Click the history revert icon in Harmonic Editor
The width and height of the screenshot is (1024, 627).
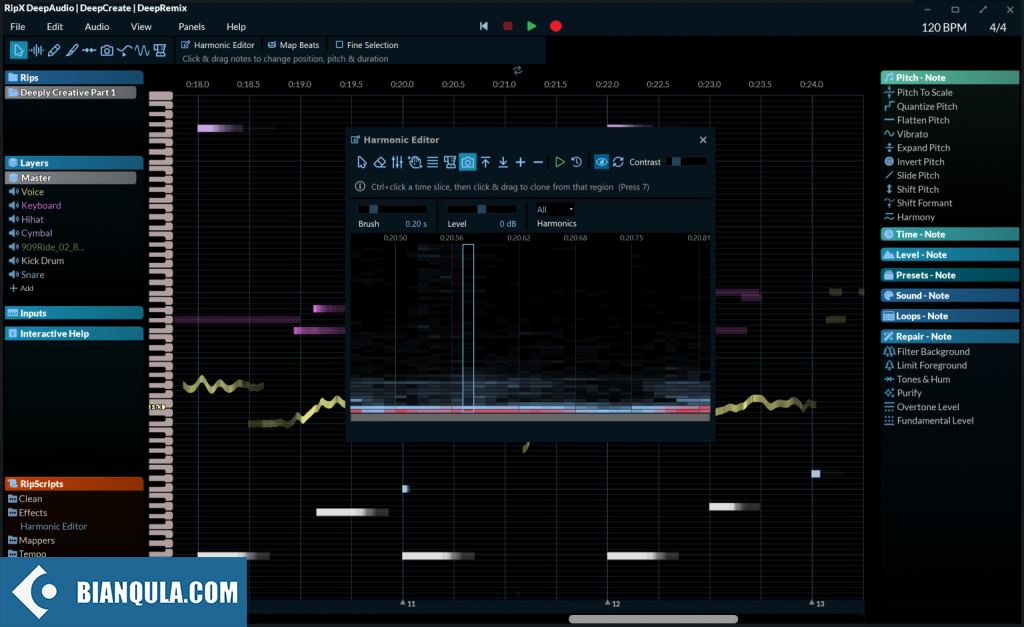click(x=577, y=162)
